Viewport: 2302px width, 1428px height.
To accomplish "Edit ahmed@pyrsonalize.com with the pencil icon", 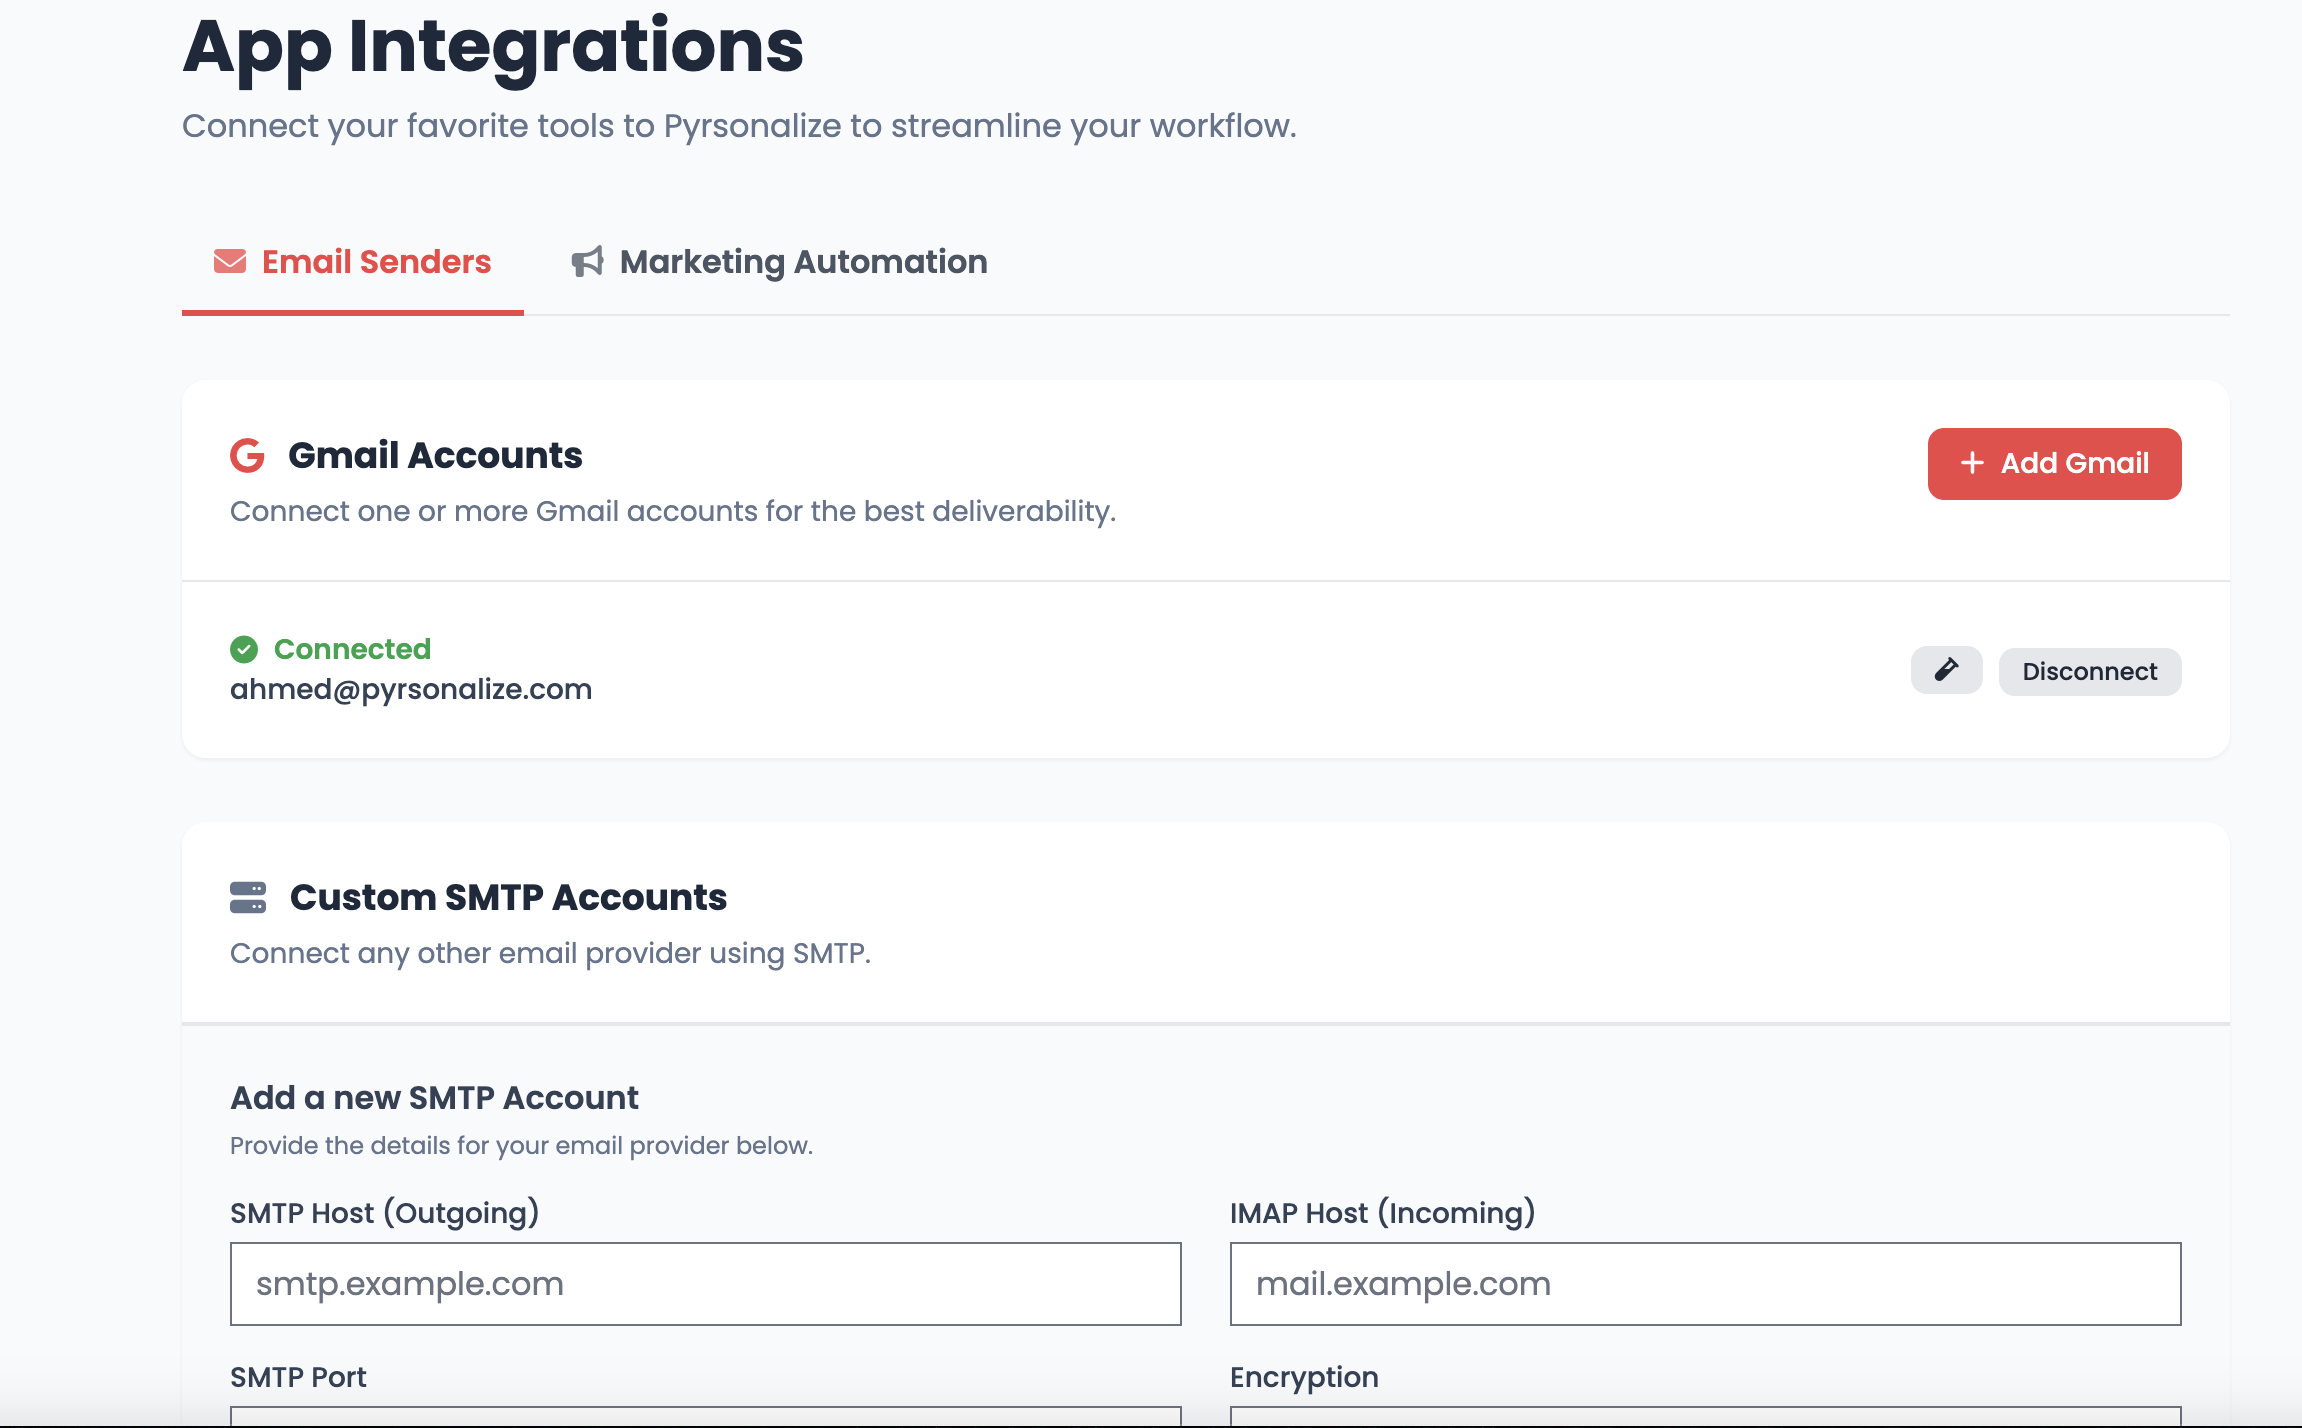I will tap(1945, 670).
